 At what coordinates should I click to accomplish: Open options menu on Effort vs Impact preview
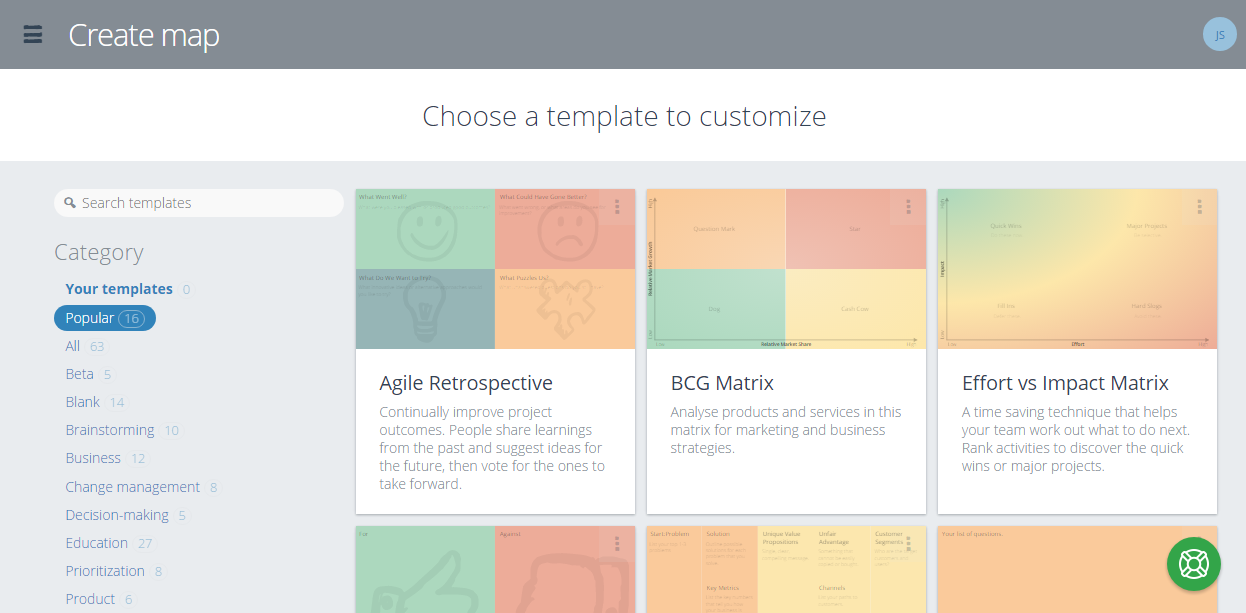pyautogui.click(x=1198, y=209)
